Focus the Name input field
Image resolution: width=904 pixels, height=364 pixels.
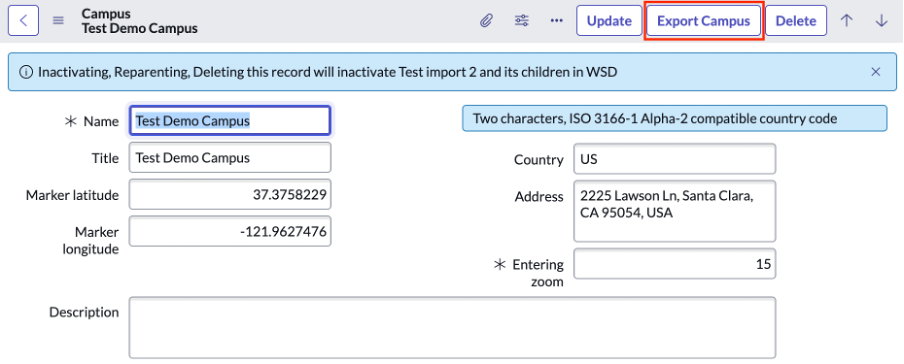point(230,121)
